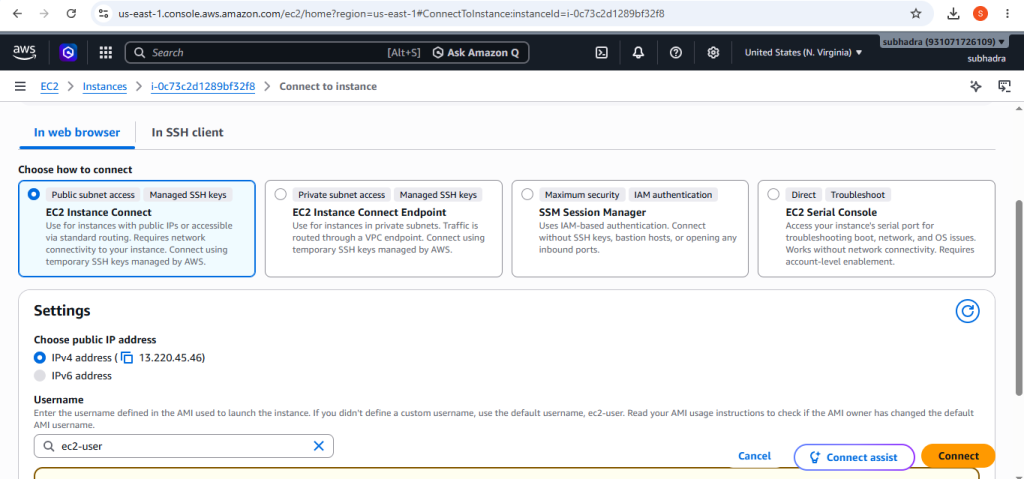Image resolution: width=1024 pixels, height=479 pixels.
Task: Open CloudShell terminal icon
Action: pos(602,52)
